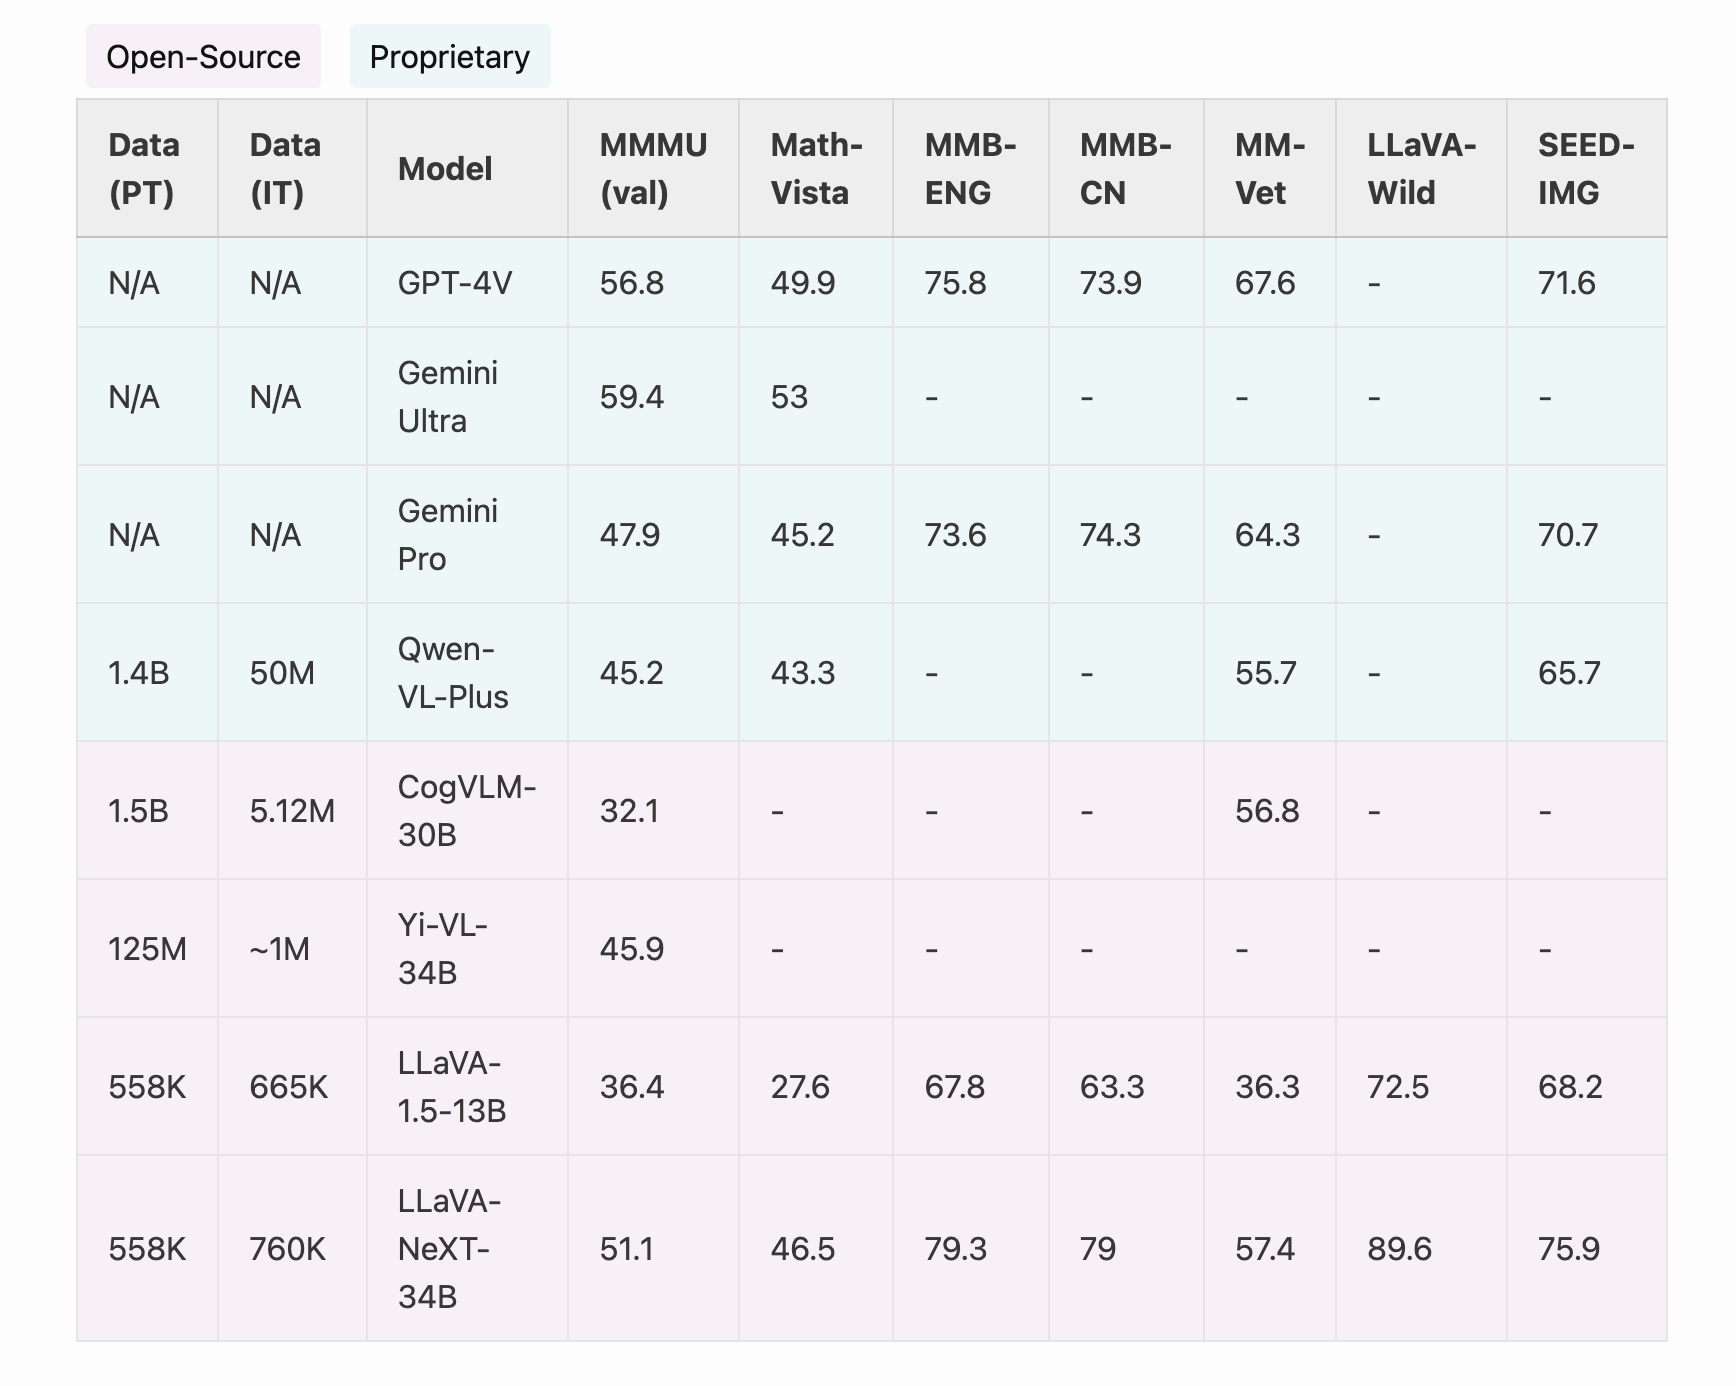Click the Model column header
This screenshot has width=1736, height=1386.
click(445, 169)
